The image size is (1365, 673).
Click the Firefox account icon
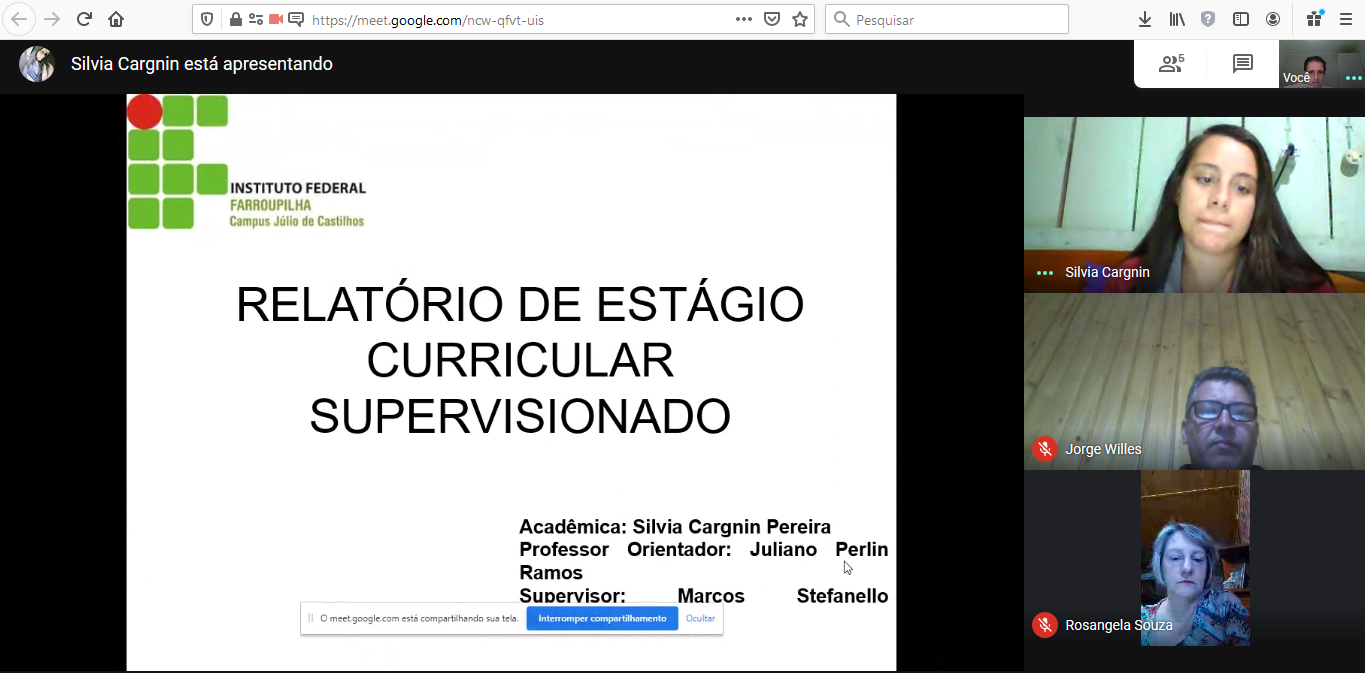(x=1273, y=19)
